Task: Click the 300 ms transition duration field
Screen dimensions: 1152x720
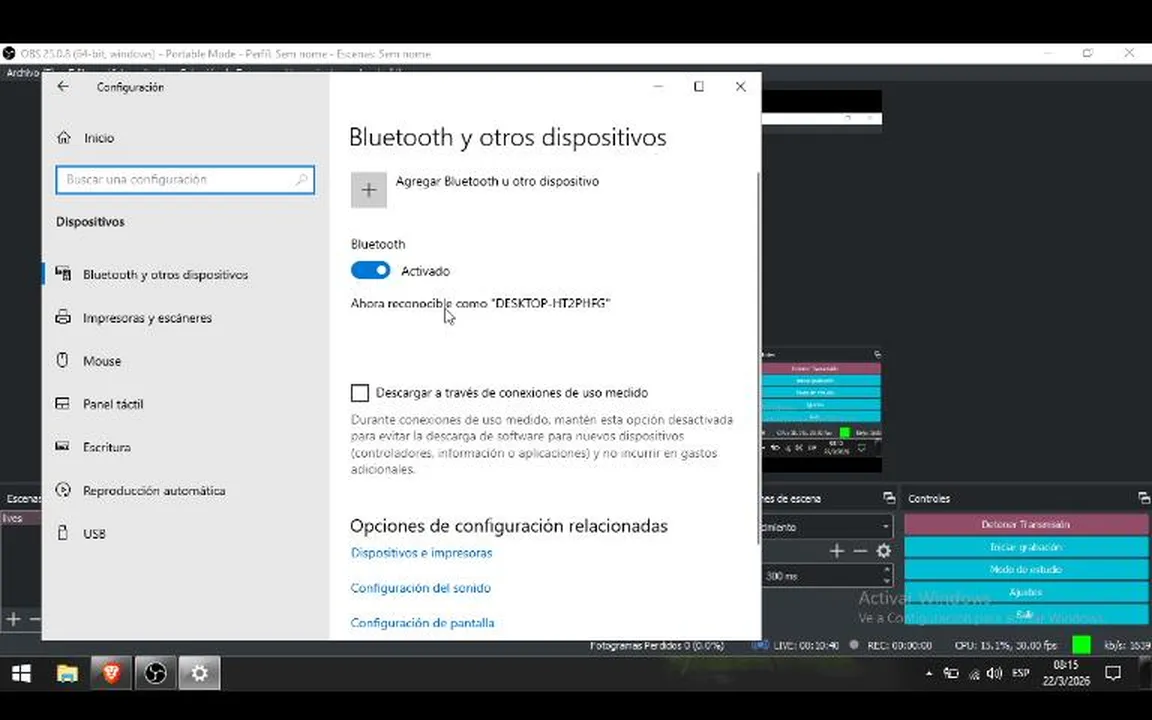Action: click(x=821, y=575)
